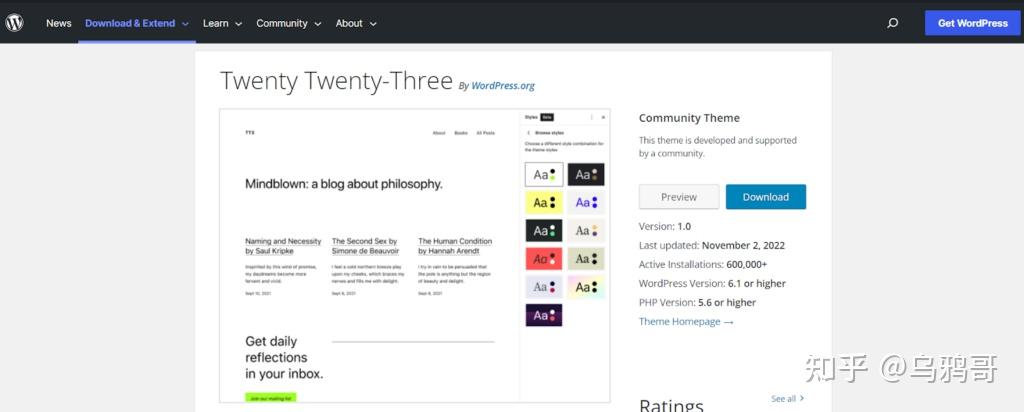Open the search magnifier icon
This screenshot has width=1024, height=412.
coord(892,23)
